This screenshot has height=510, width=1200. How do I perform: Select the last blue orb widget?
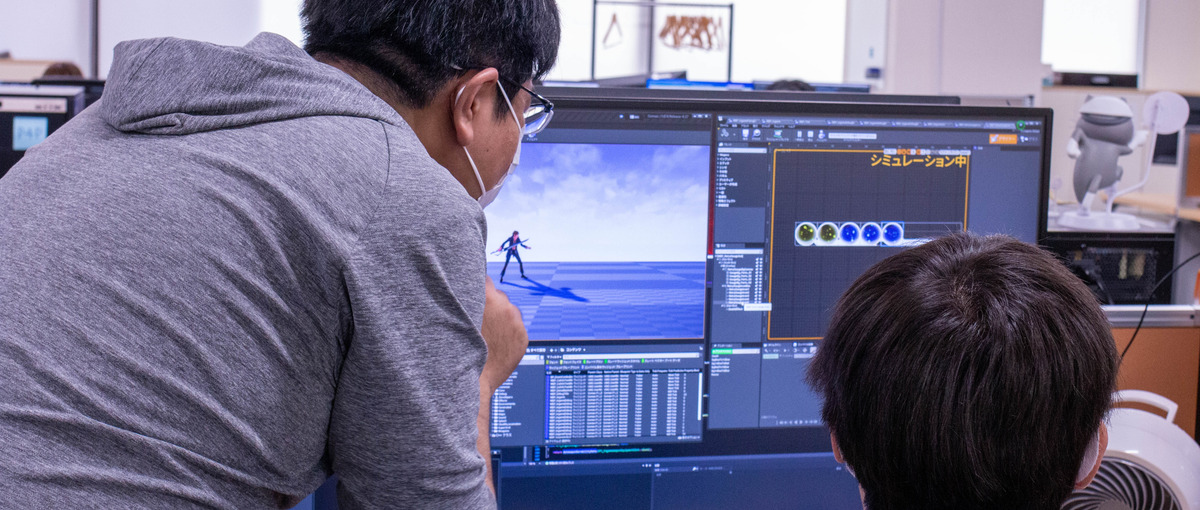click(x=892, y=233)
